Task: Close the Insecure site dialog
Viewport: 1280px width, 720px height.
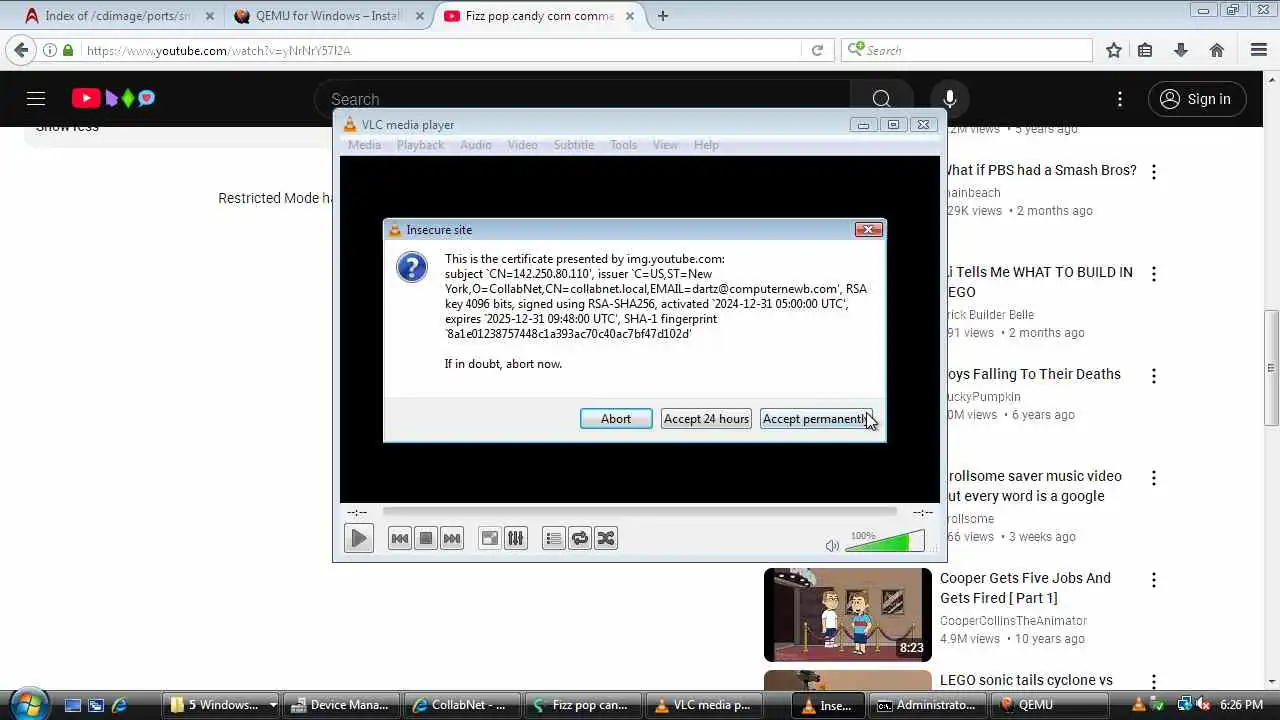Action: (868, 229)
